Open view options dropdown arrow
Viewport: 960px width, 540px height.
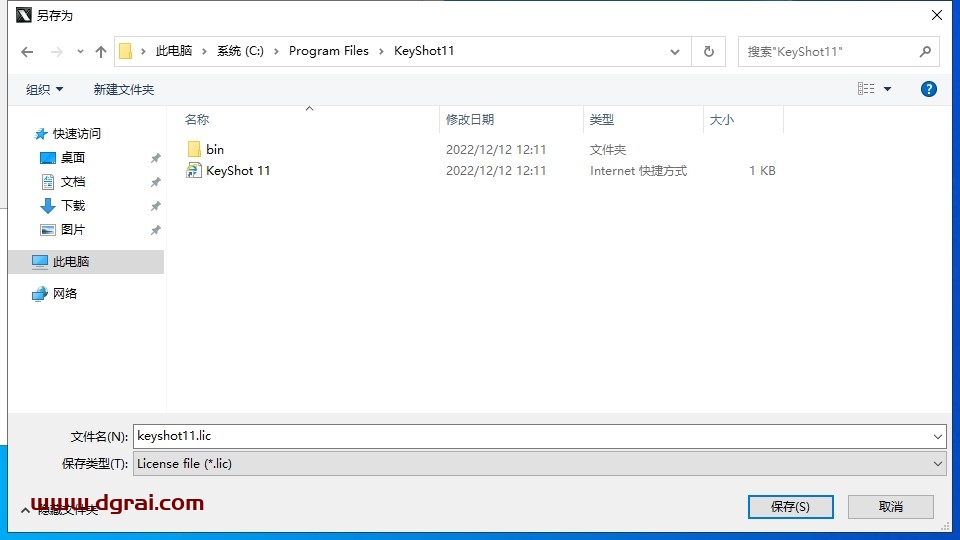pos(887,89)
